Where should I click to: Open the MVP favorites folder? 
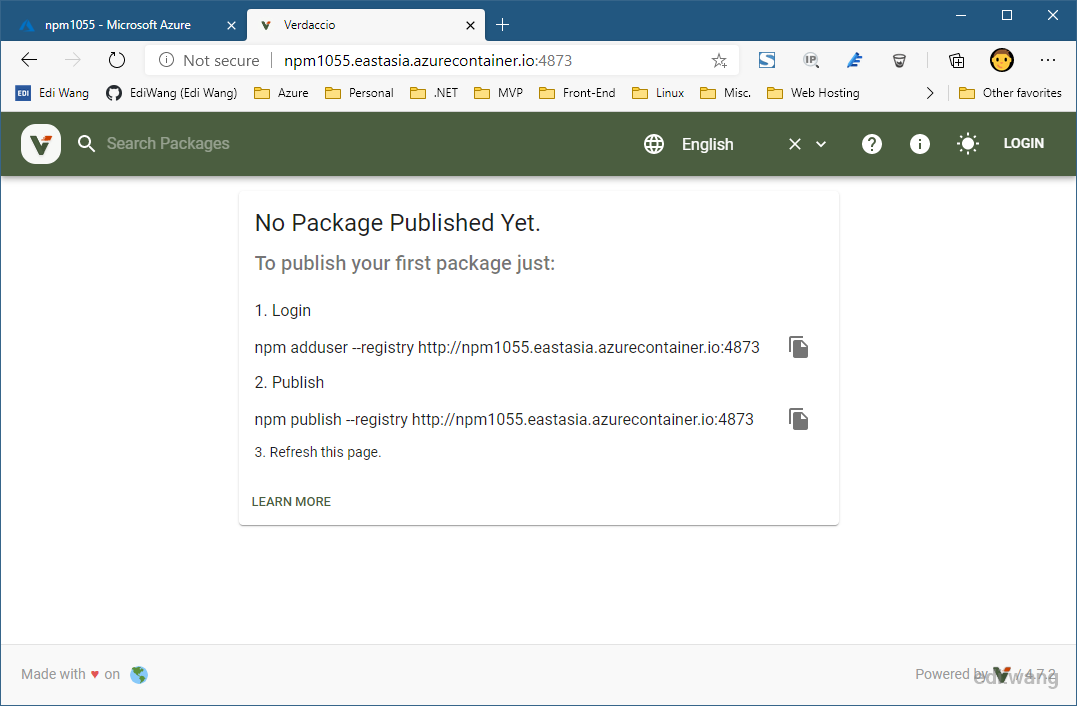[x=499, y=93]
